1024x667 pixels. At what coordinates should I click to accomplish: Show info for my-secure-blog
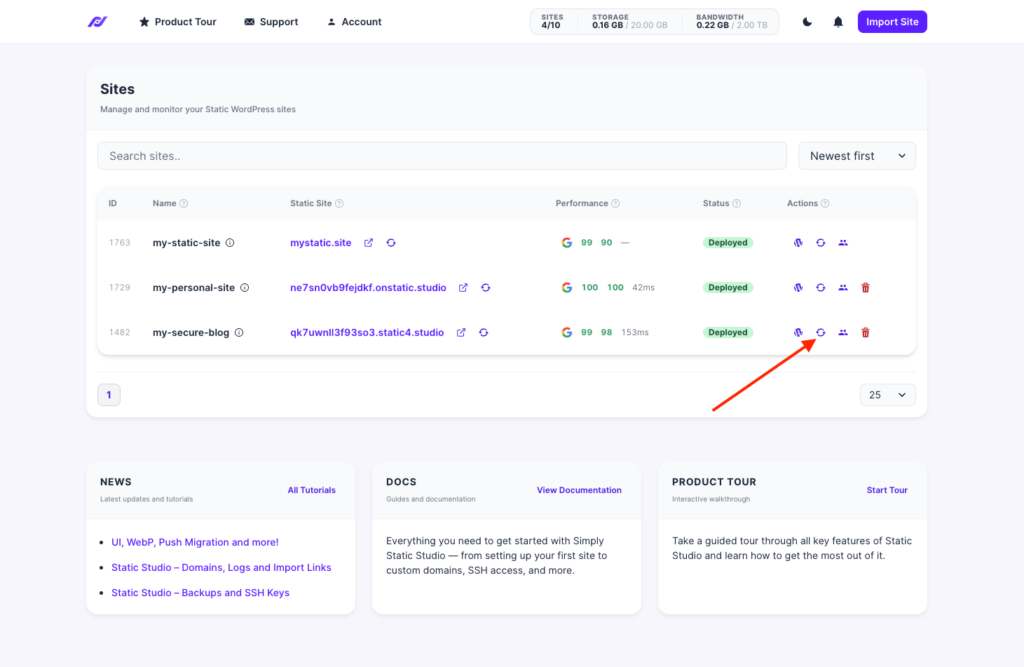[x=239, y=333]
